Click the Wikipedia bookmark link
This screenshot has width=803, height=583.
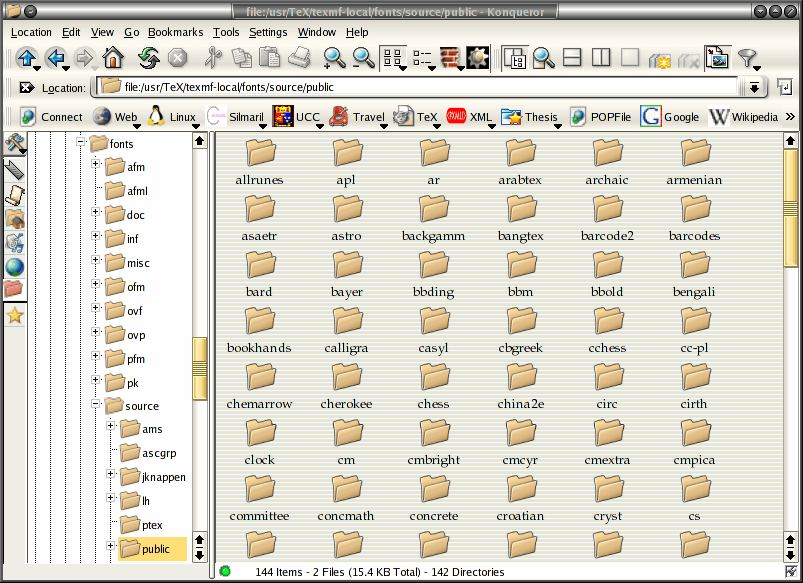(743, 117)
